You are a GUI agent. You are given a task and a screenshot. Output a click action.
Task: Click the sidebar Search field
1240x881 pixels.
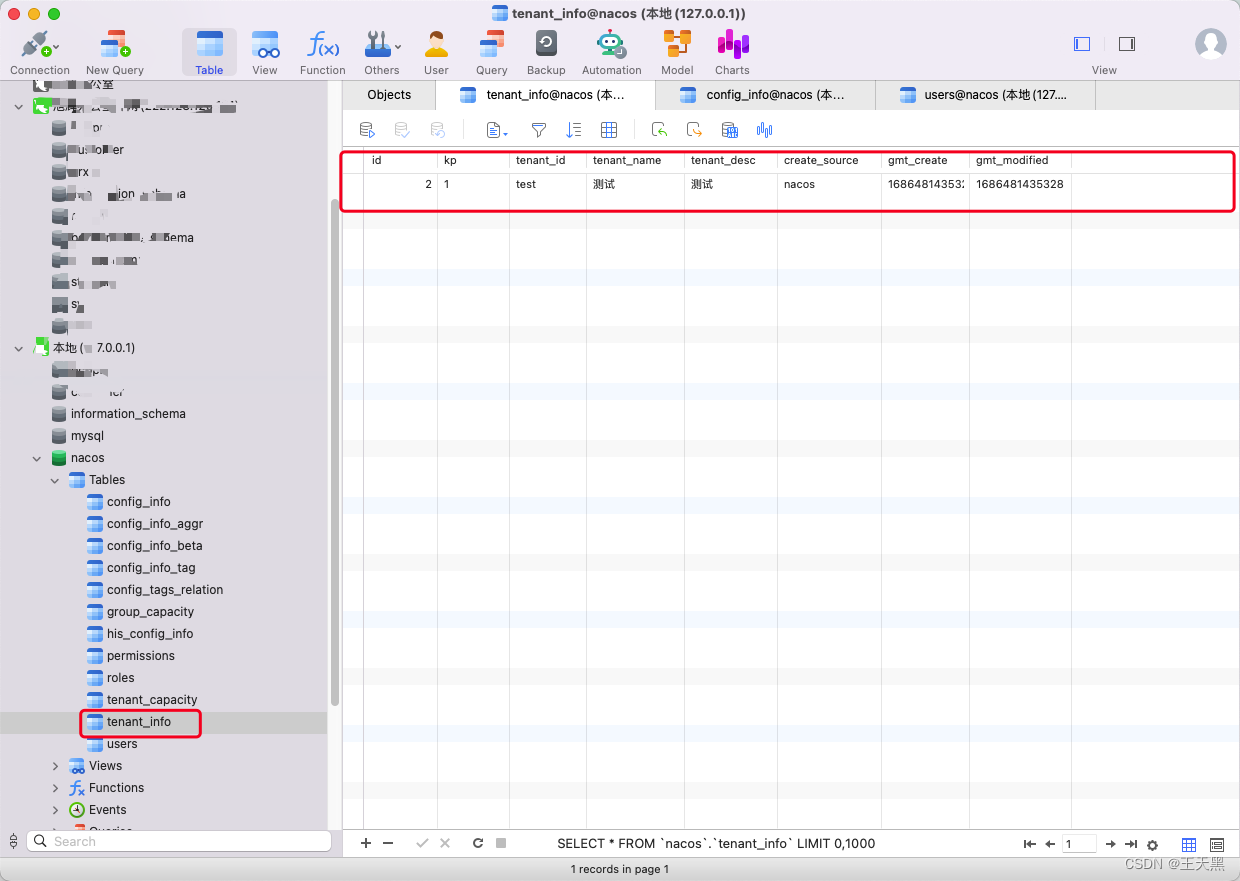[x=179, y=841]
